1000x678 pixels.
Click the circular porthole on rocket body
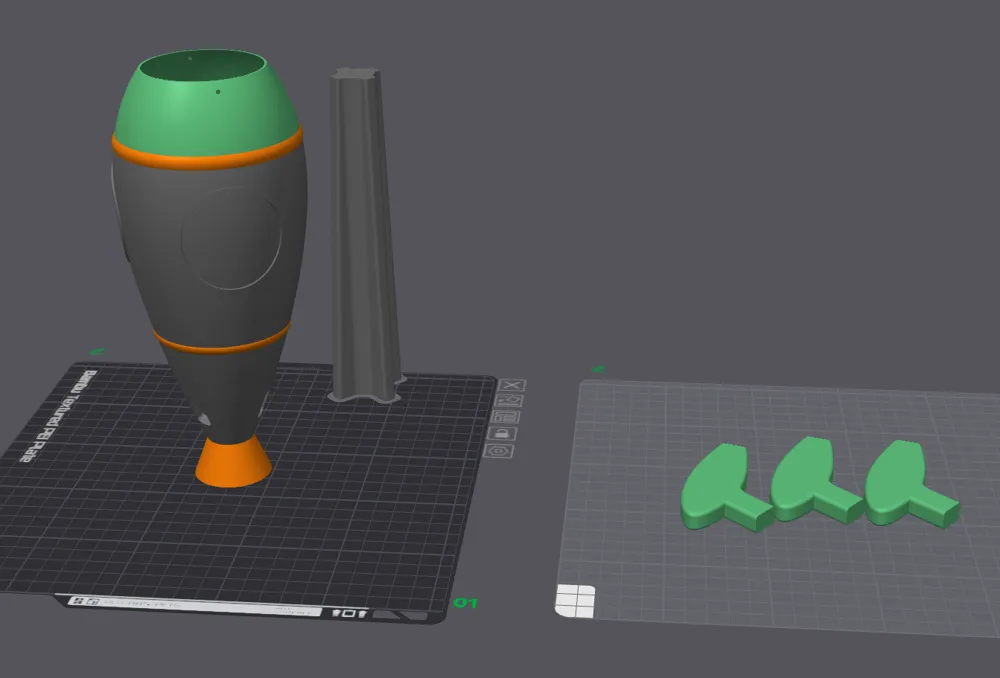(x=231, y=238)
